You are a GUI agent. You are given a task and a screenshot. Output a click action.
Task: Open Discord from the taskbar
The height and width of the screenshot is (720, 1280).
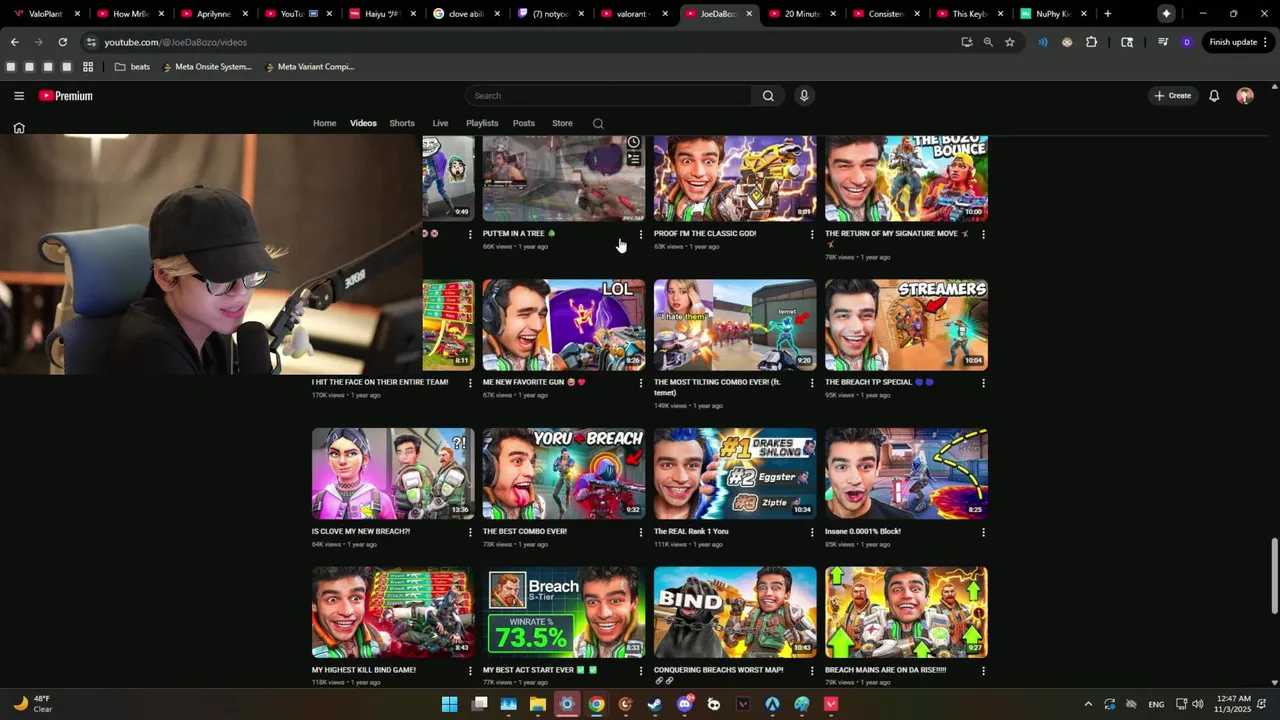[684, 704]
